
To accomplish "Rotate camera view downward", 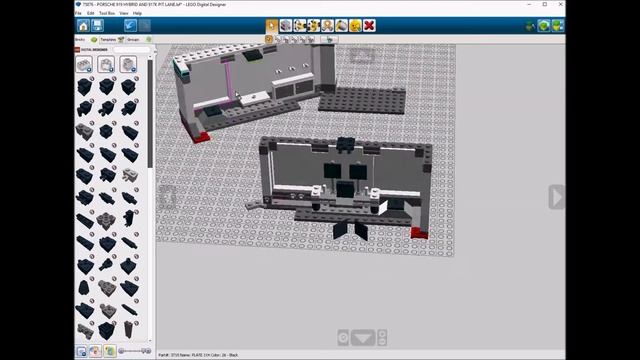I will coord(363,338).
